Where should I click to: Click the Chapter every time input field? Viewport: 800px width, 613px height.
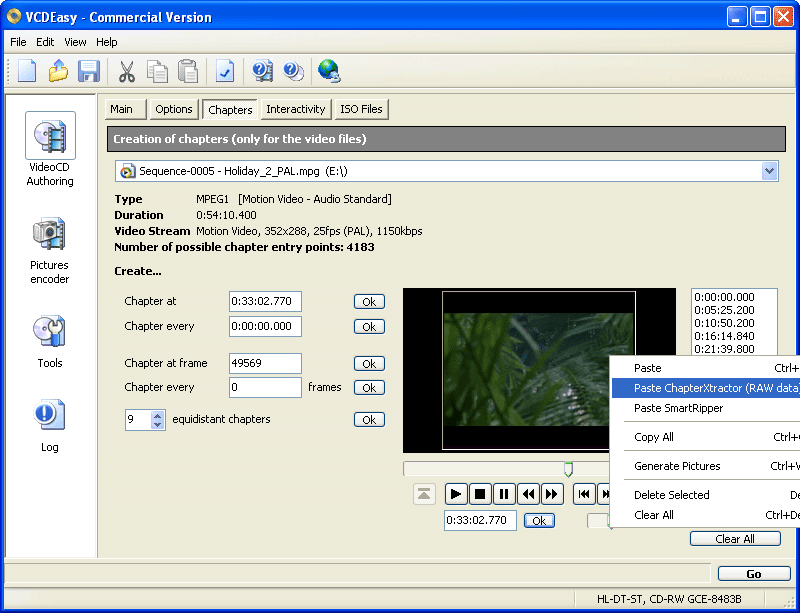click(x=265, y=326)
